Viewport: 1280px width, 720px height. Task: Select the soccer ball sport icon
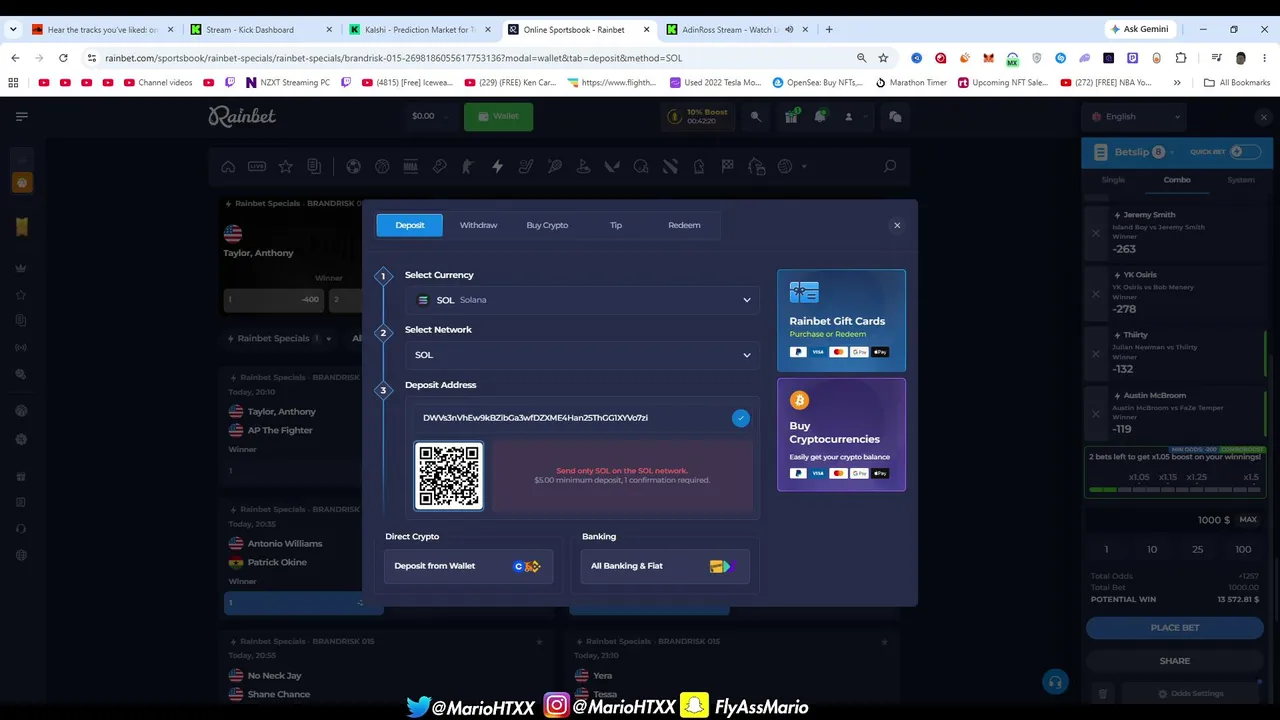(x=353, y=166)
